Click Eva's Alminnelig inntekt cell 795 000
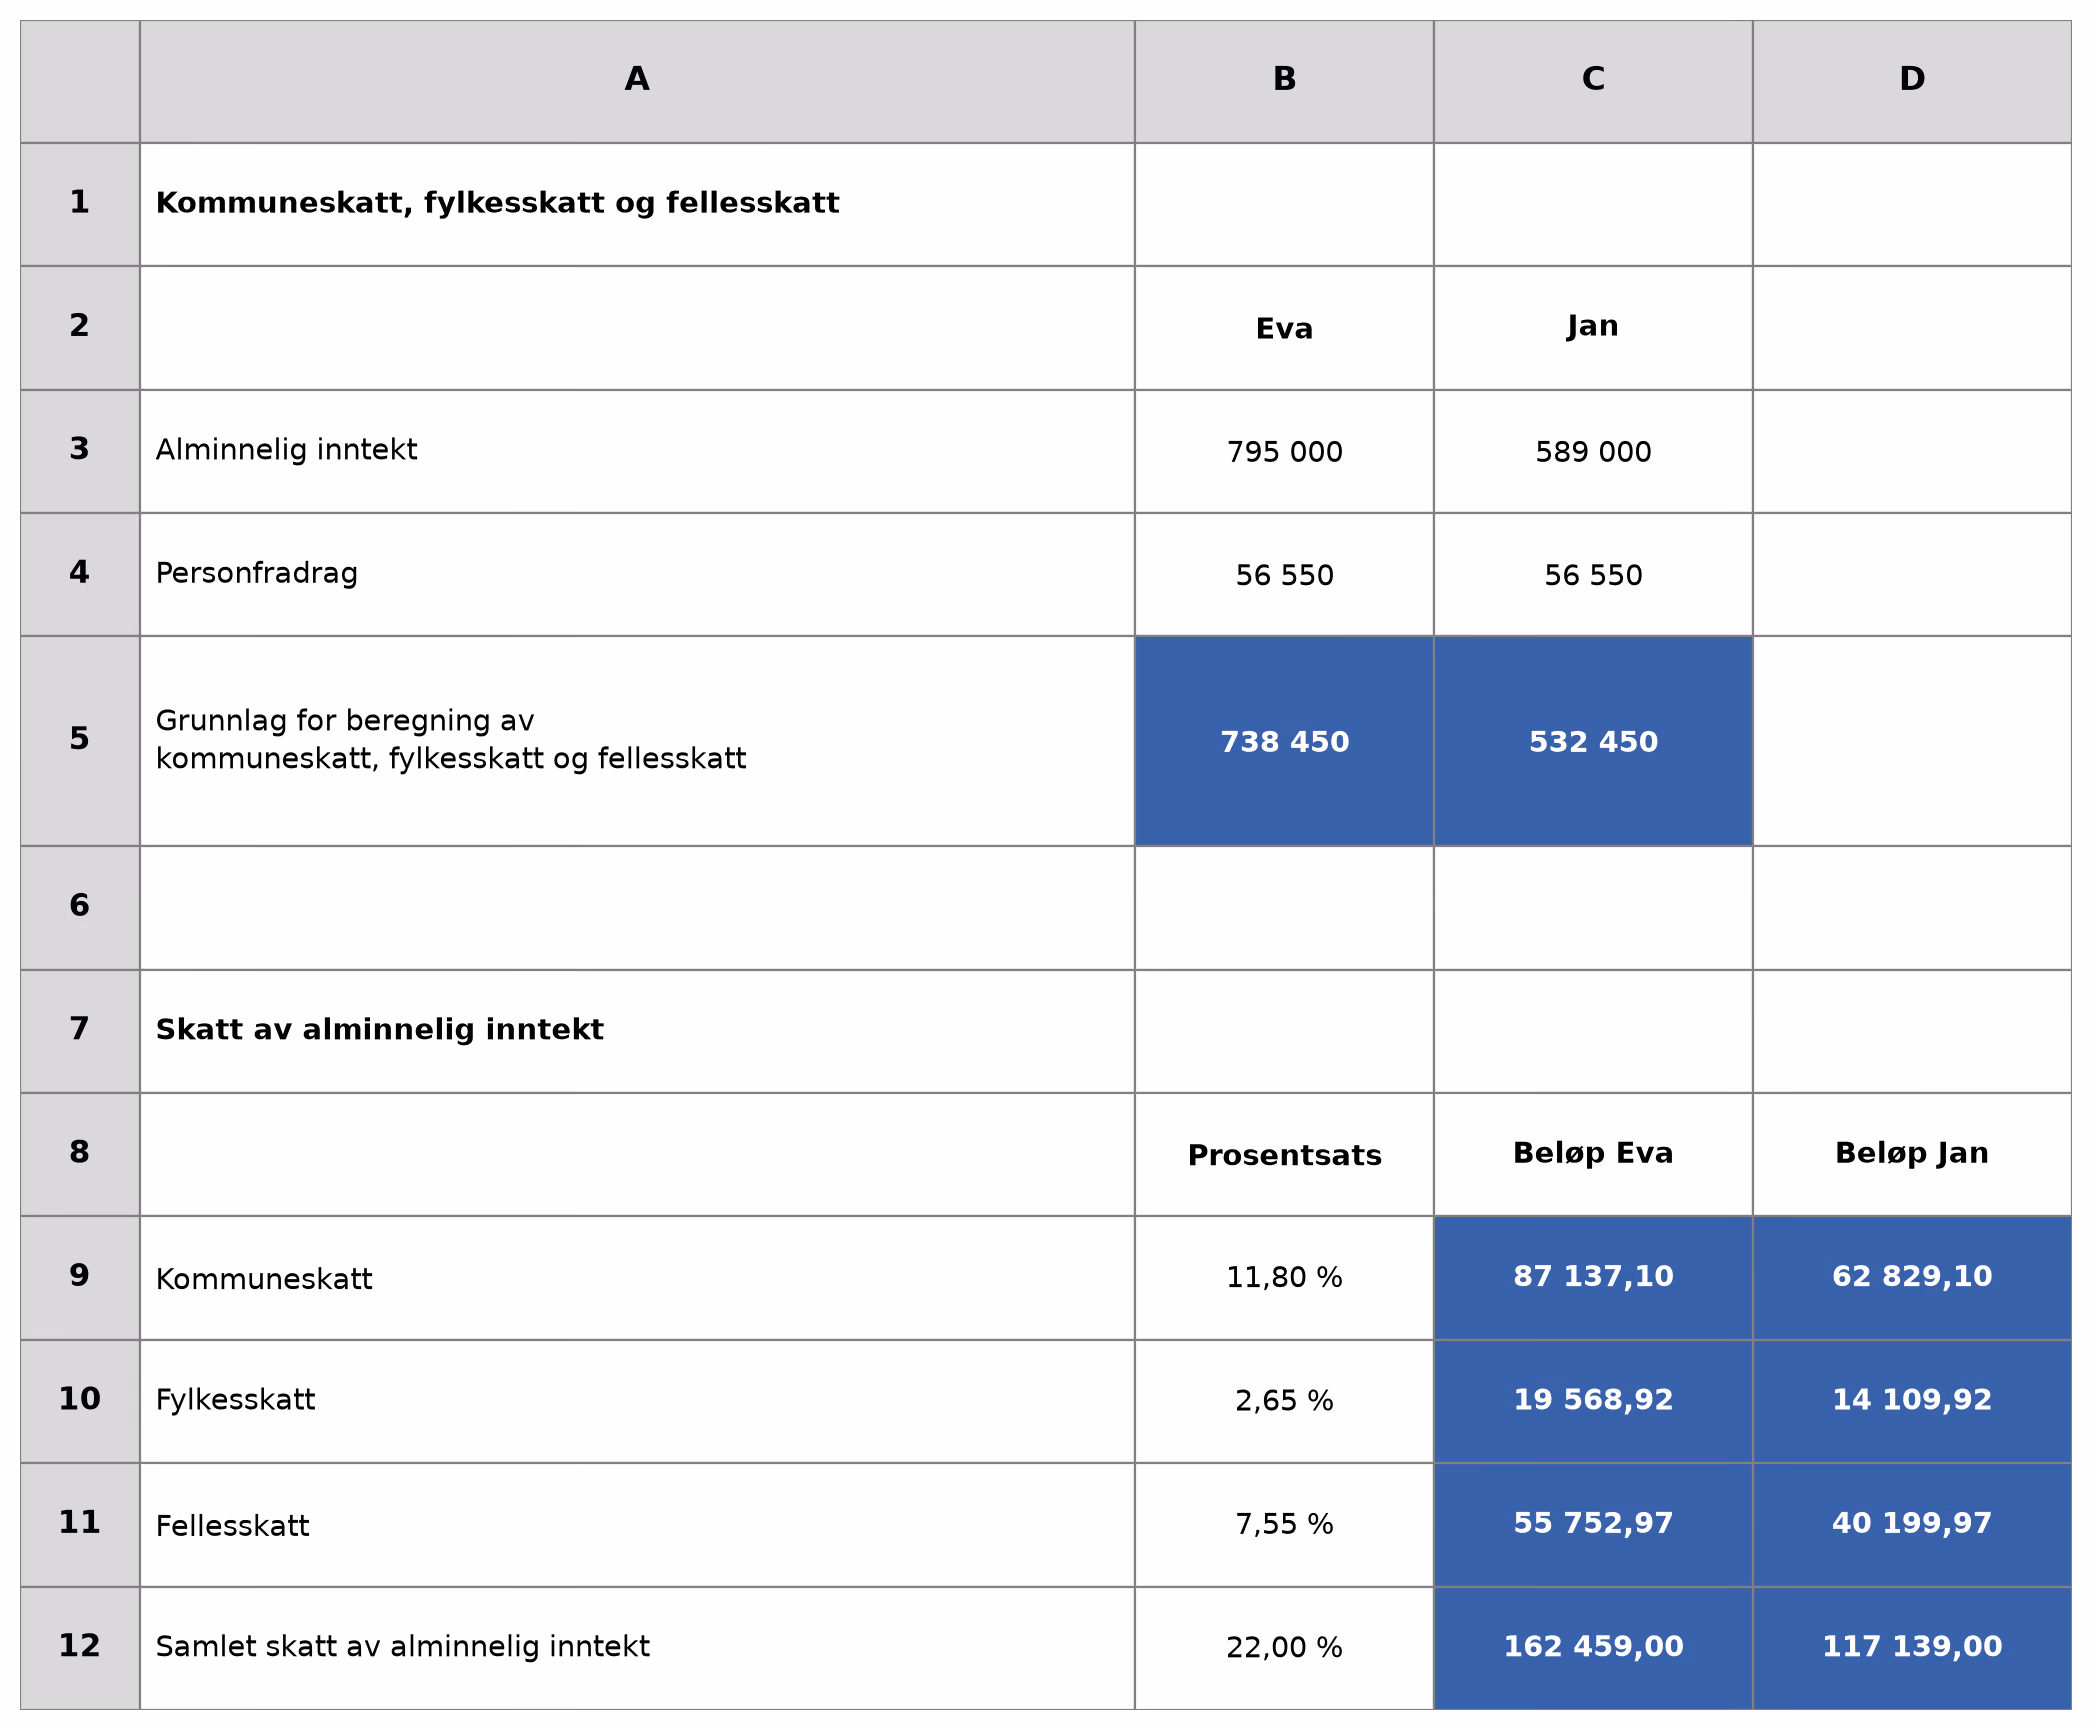 [x=1284, y=451]
